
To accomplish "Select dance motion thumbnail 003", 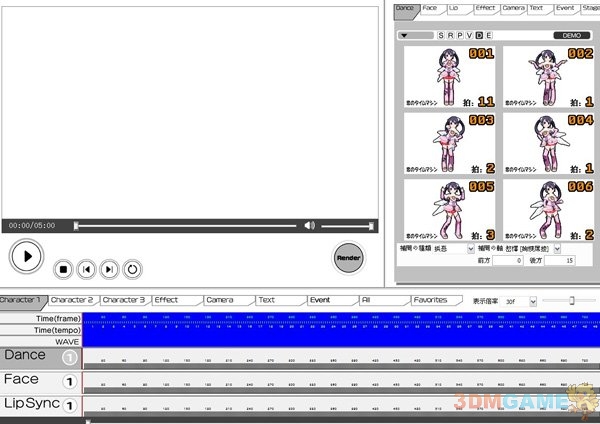I will [447, 143].
